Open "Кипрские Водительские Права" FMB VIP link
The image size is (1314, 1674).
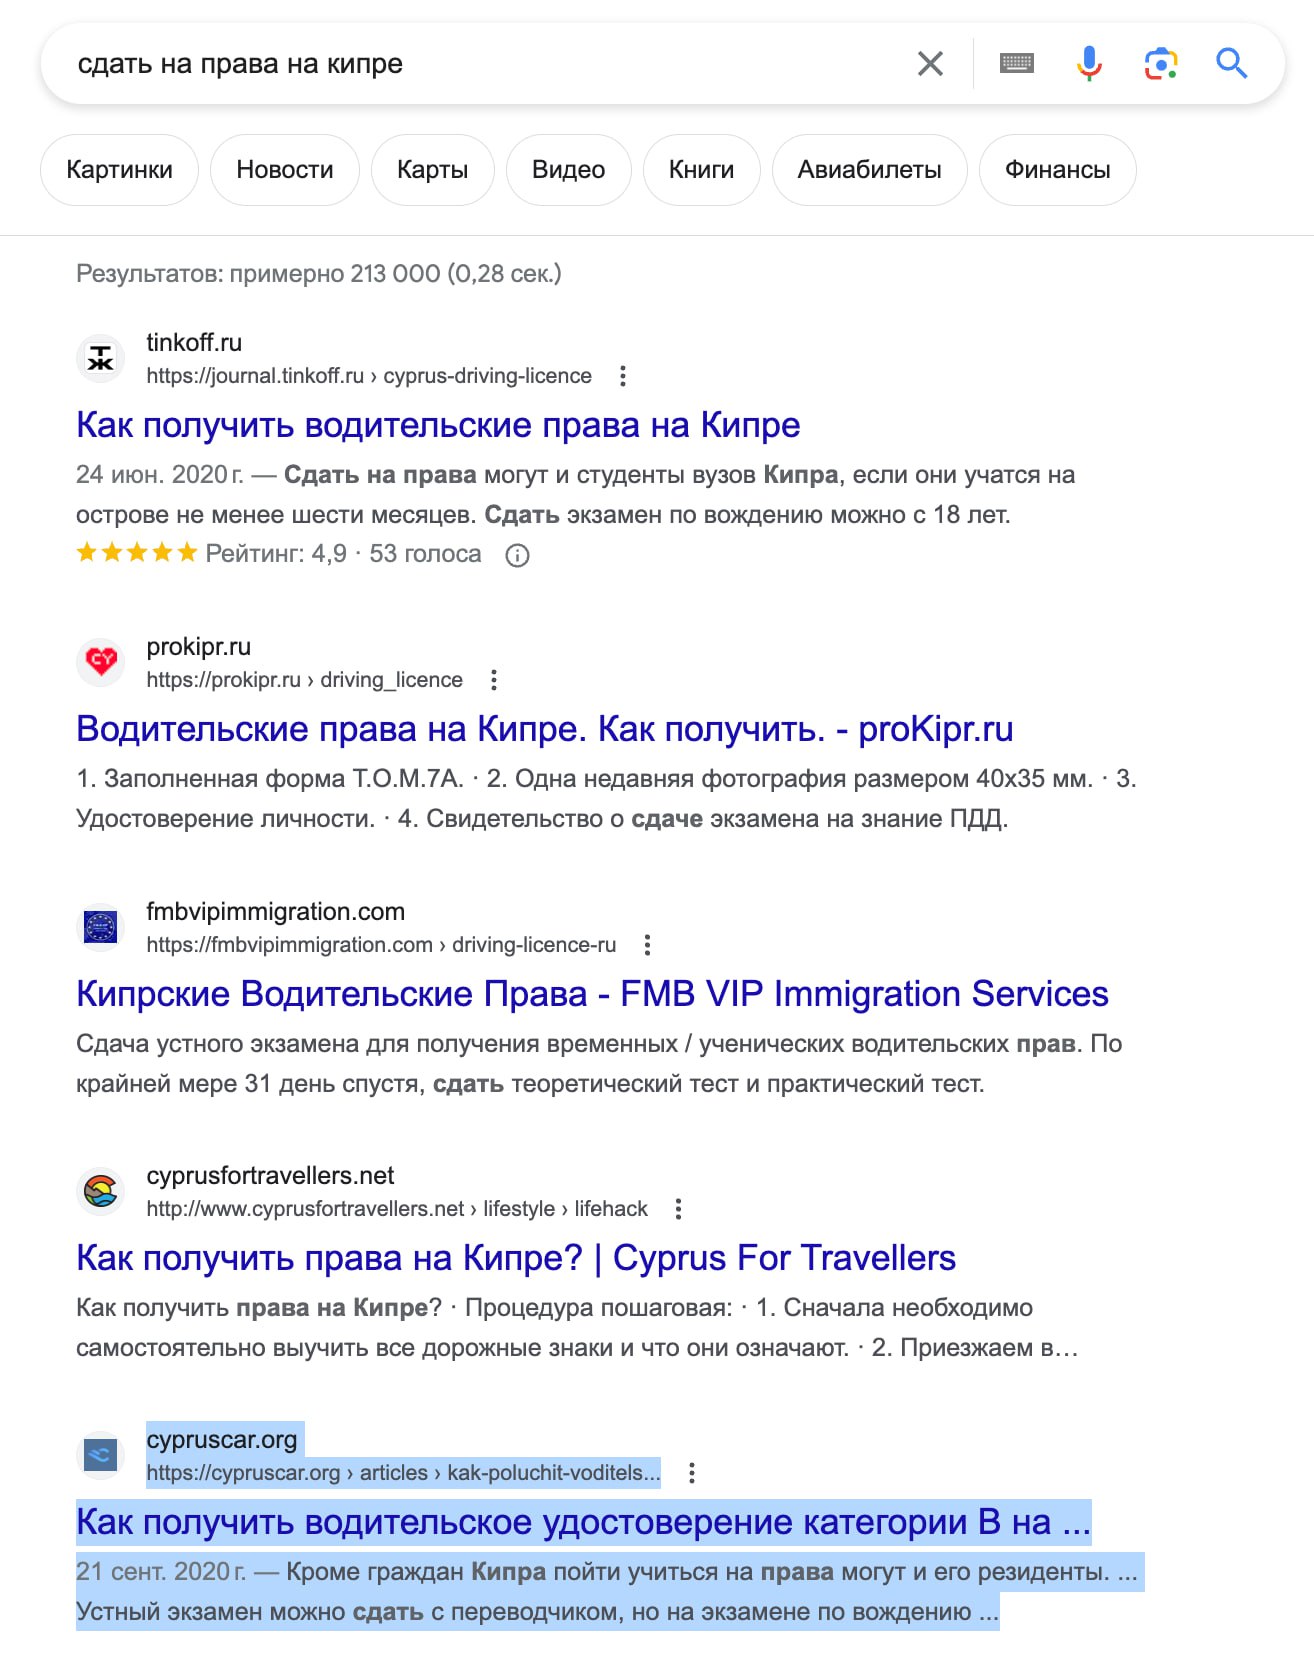point(592,994)
